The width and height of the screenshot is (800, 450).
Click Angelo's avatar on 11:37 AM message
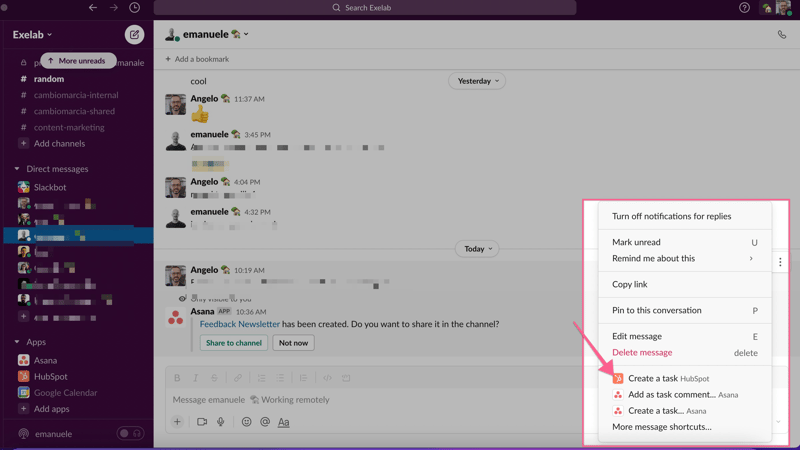[x=176, y=104]
